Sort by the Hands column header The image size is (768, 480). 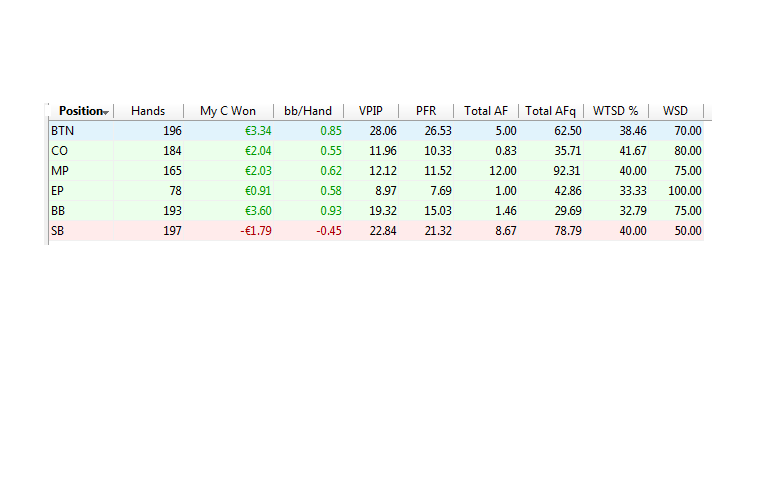point(148,111)
